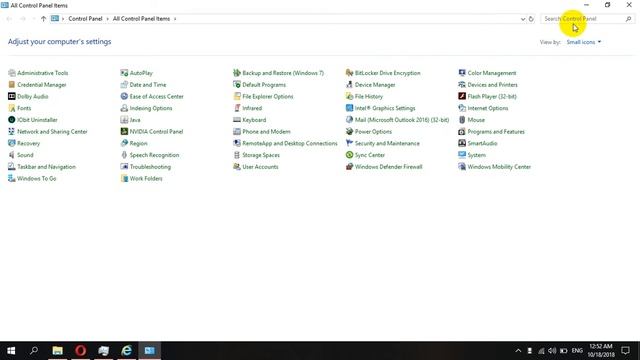Open File Explorer from the taskbar
640x360 pixels.
58,351
